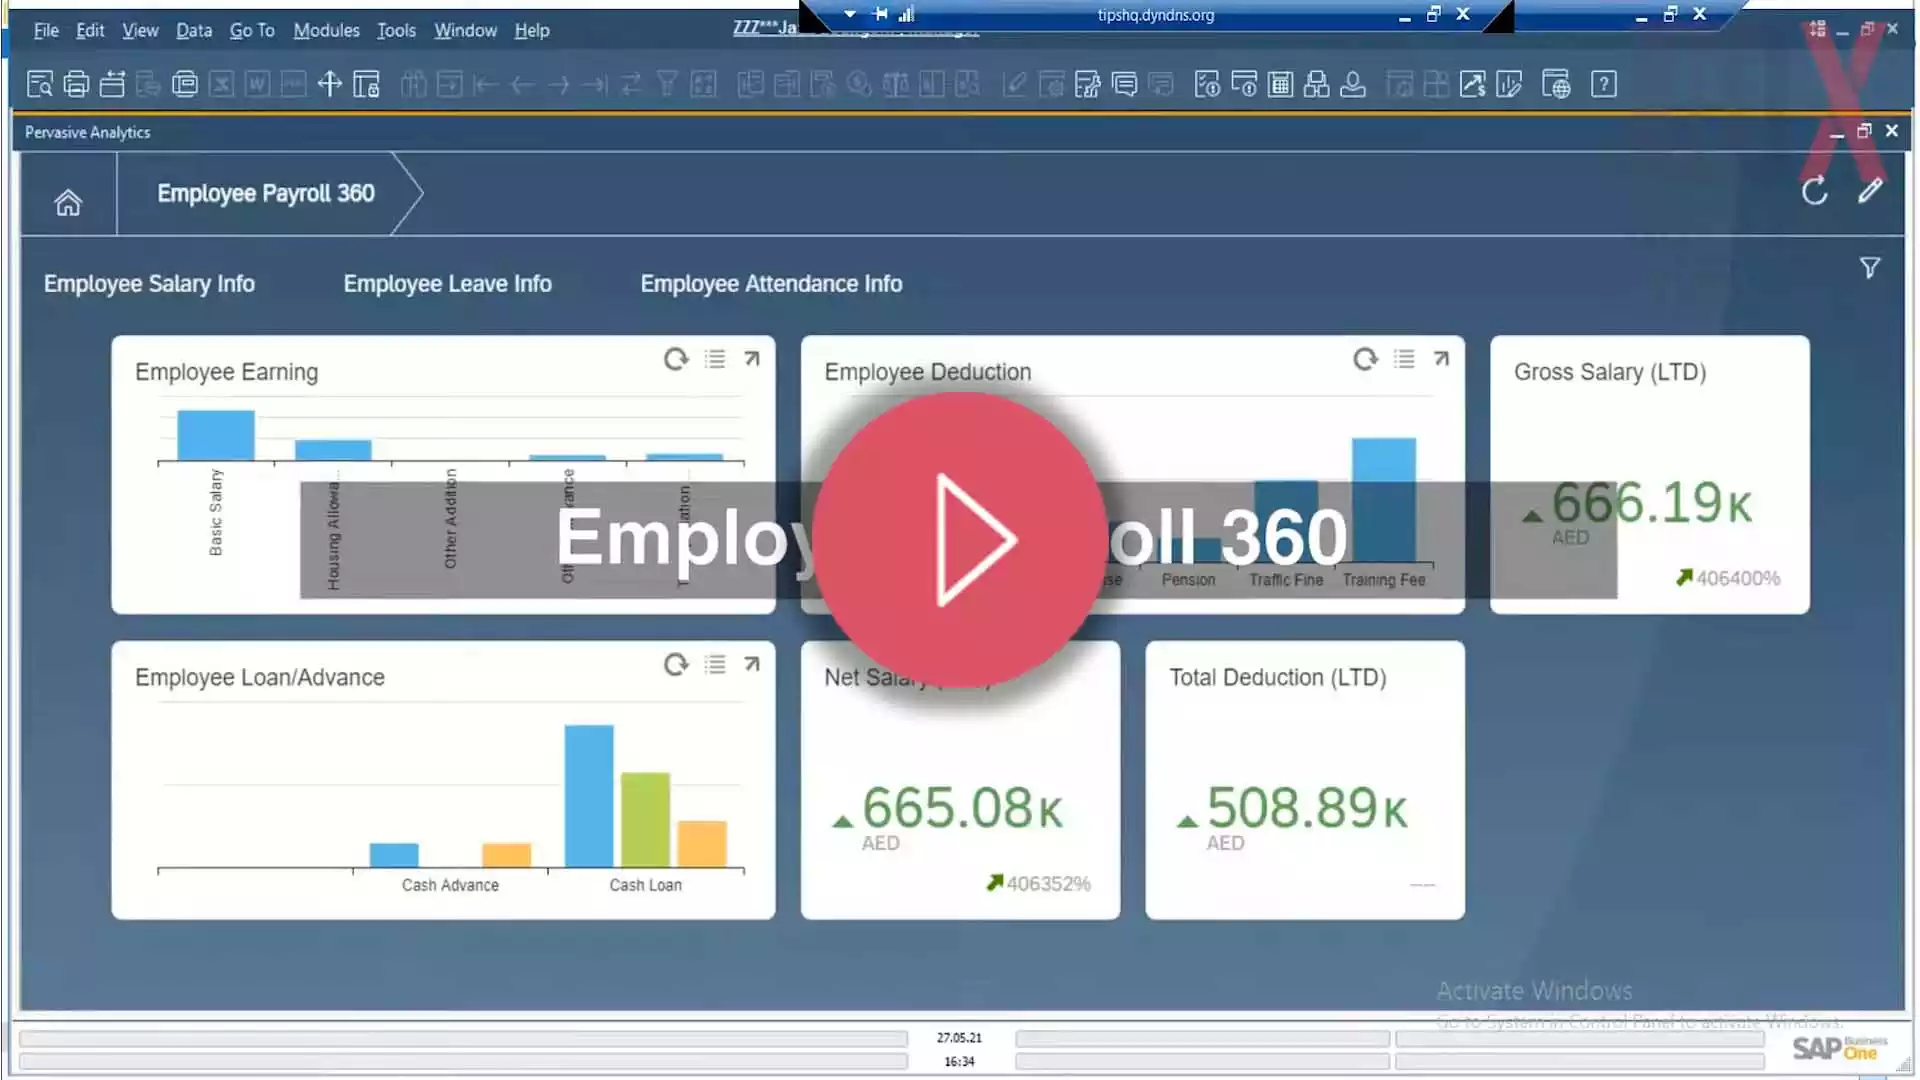The image size is (1920, 1080).
Task: Open the Window menu
Action: pos(465,30)
